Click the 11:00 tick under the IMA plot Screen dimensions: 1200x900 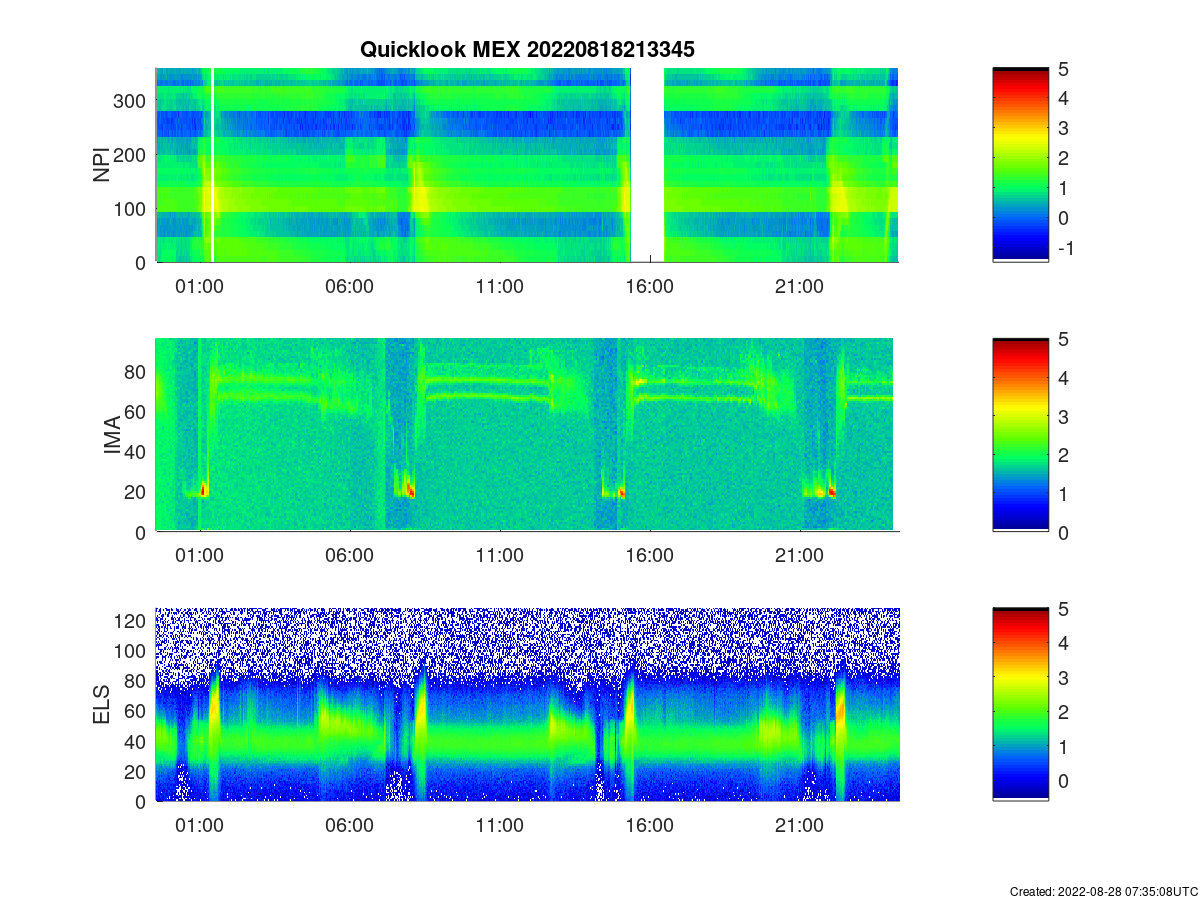pyautogui.click(x=500, y=556)
